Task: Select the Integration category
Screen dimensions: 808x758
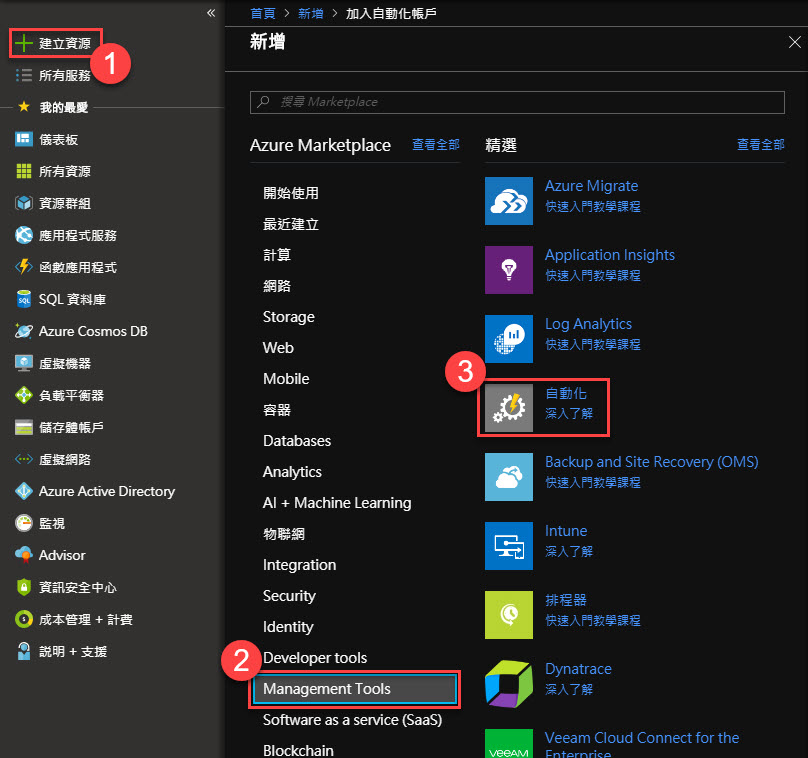Action: pos(299,565)
